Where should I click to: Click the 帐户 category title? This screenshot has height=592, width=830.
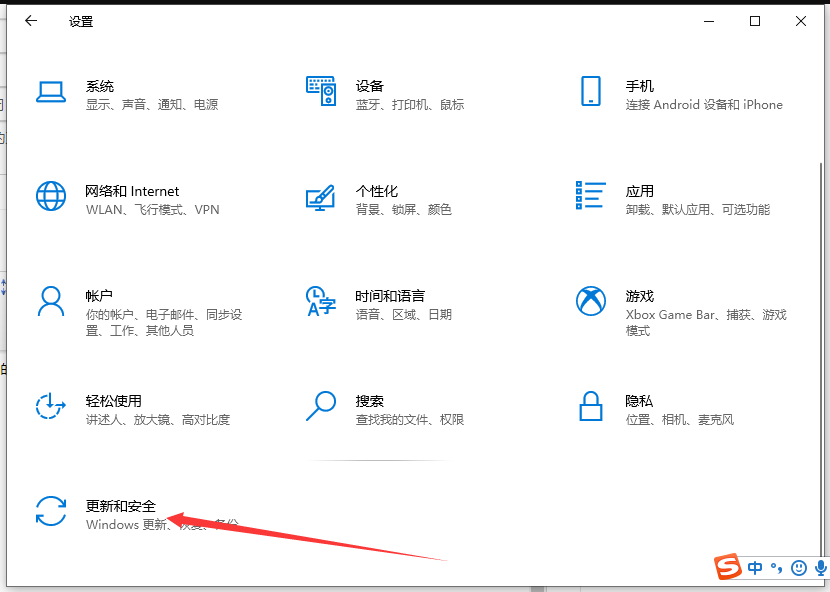click(99, 296)
